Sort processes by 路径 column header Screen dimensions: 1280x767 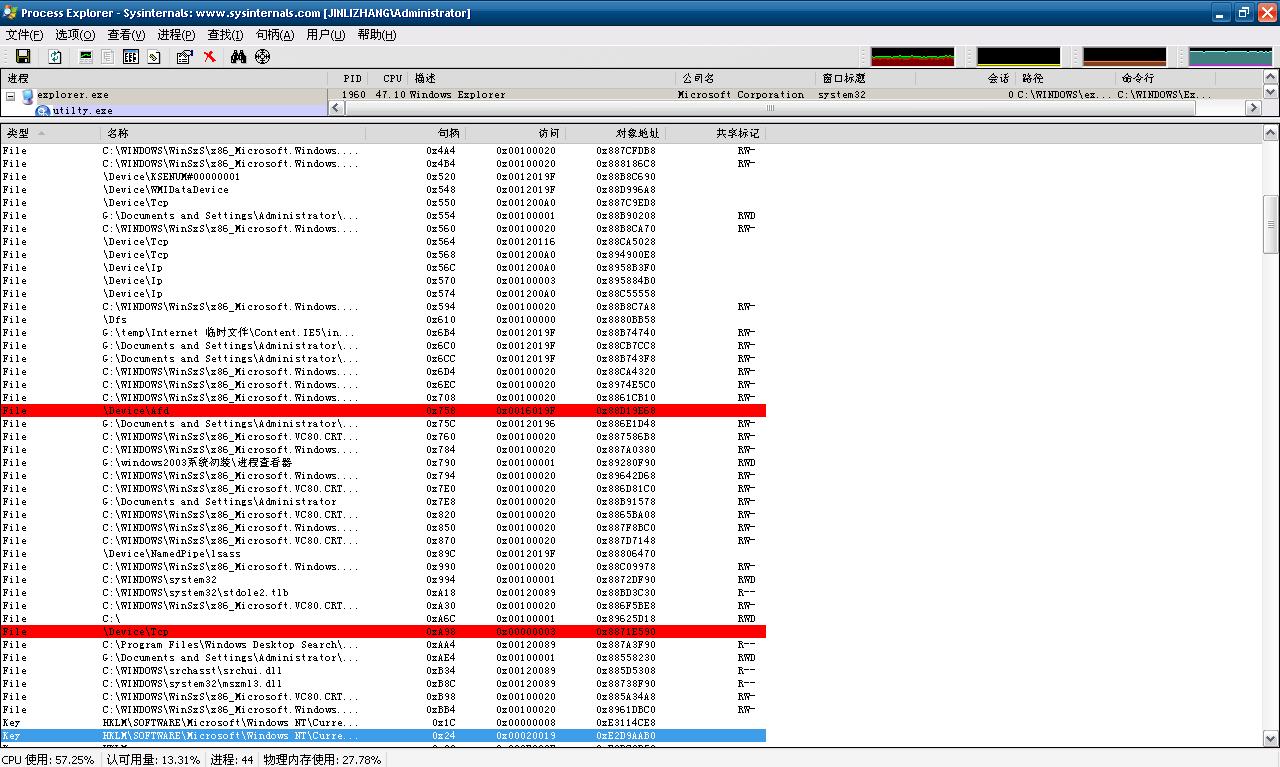[x=1065, y=78]
